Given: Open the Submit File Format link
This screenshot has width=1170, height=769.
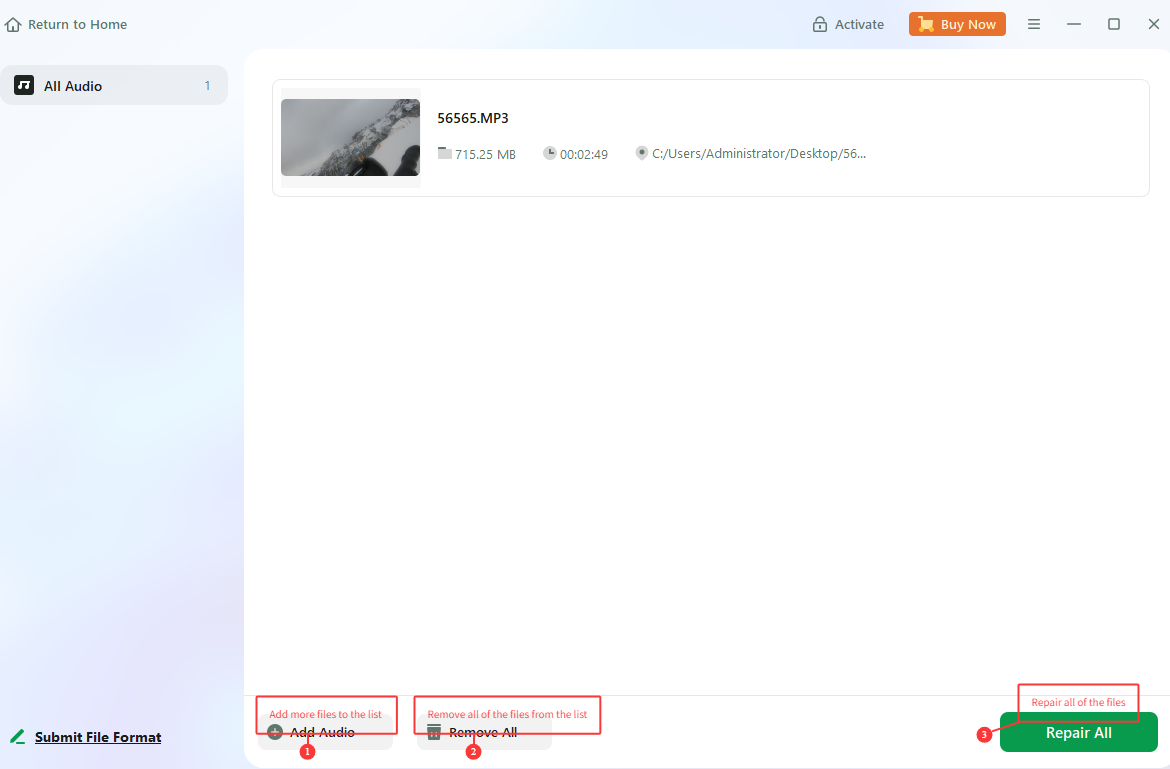Looking at the screenshot, I should tap(98, 737).
